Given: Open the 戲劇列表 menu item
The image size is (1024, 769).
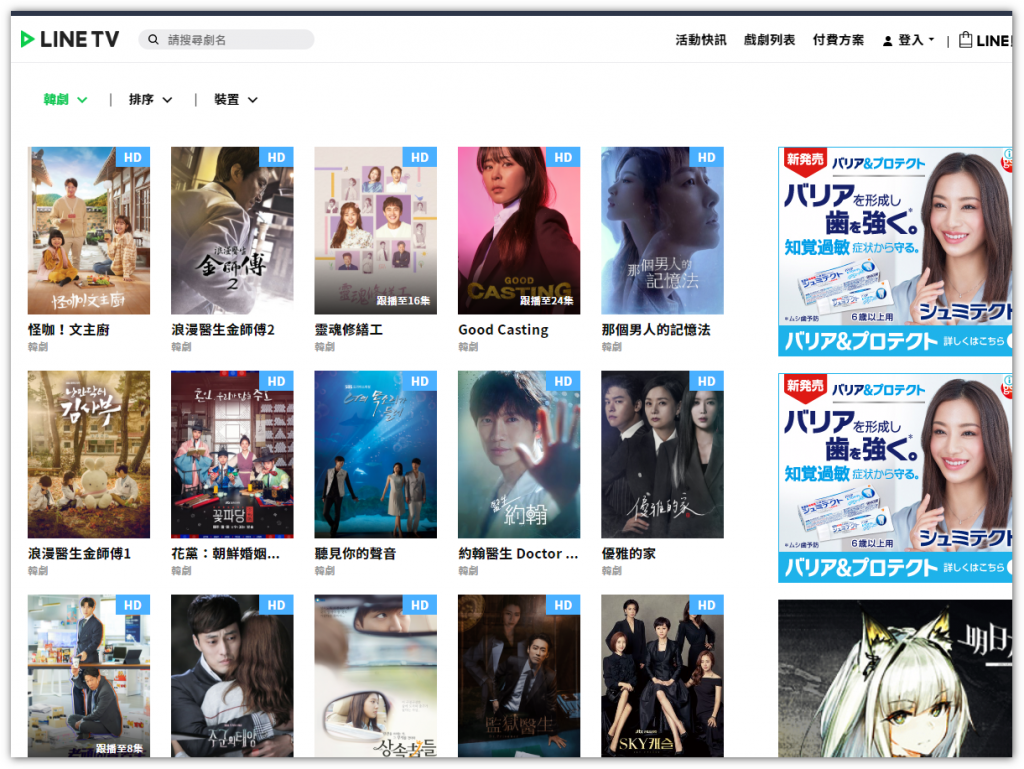Looking at the screenshot, I should coord(769,40).
